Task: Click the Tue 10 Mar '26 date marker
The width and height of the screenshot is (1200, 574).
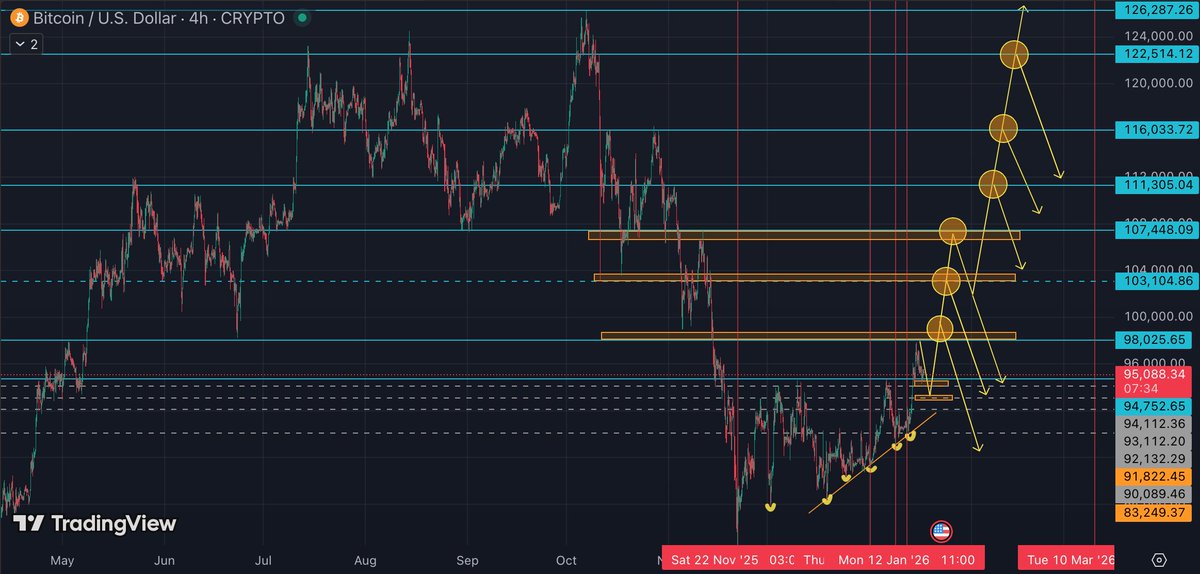Action: tap(1066, 559)
